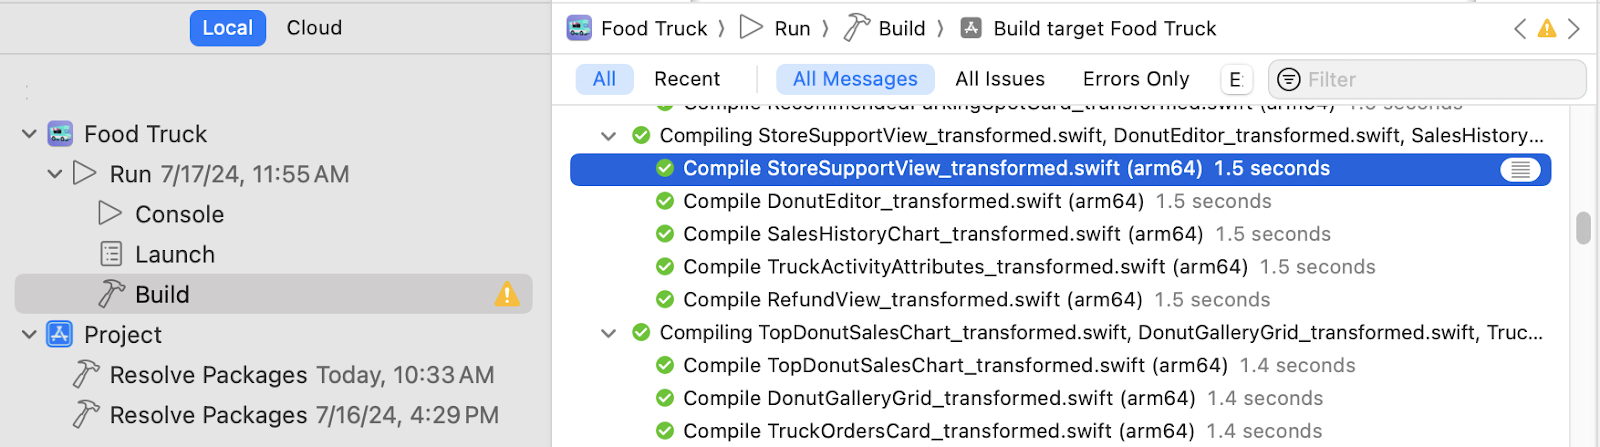Viewport: 1600px width, 447px height.
Task: Open the transcript icon on selected compile row
Action: click(1520, 170)
